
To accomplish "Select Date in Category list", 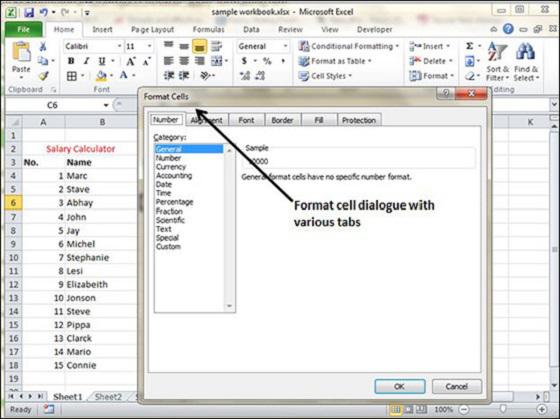I will tap(164, 184).
